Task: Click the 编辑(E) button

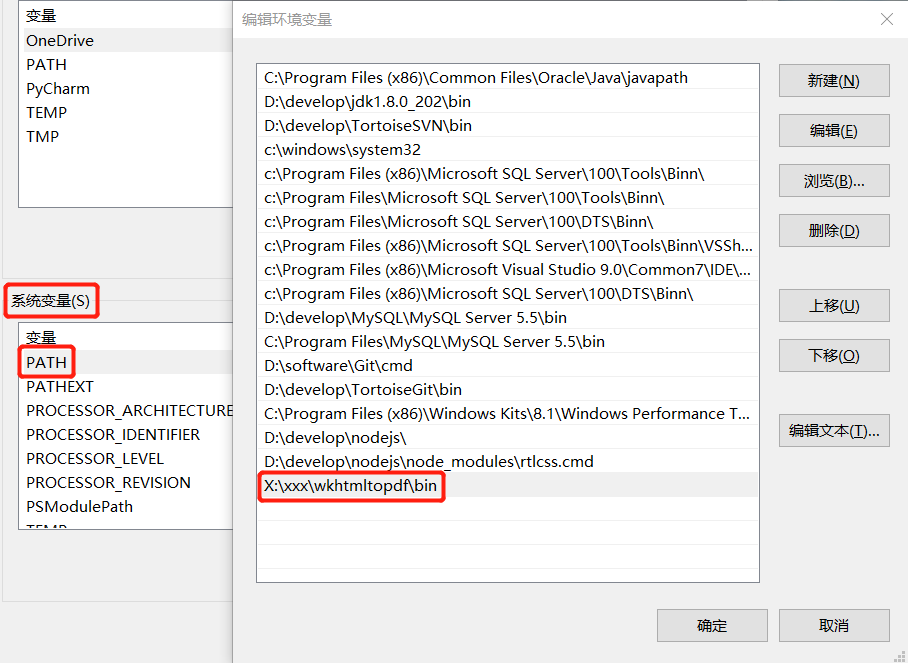Action: point(834,130)
